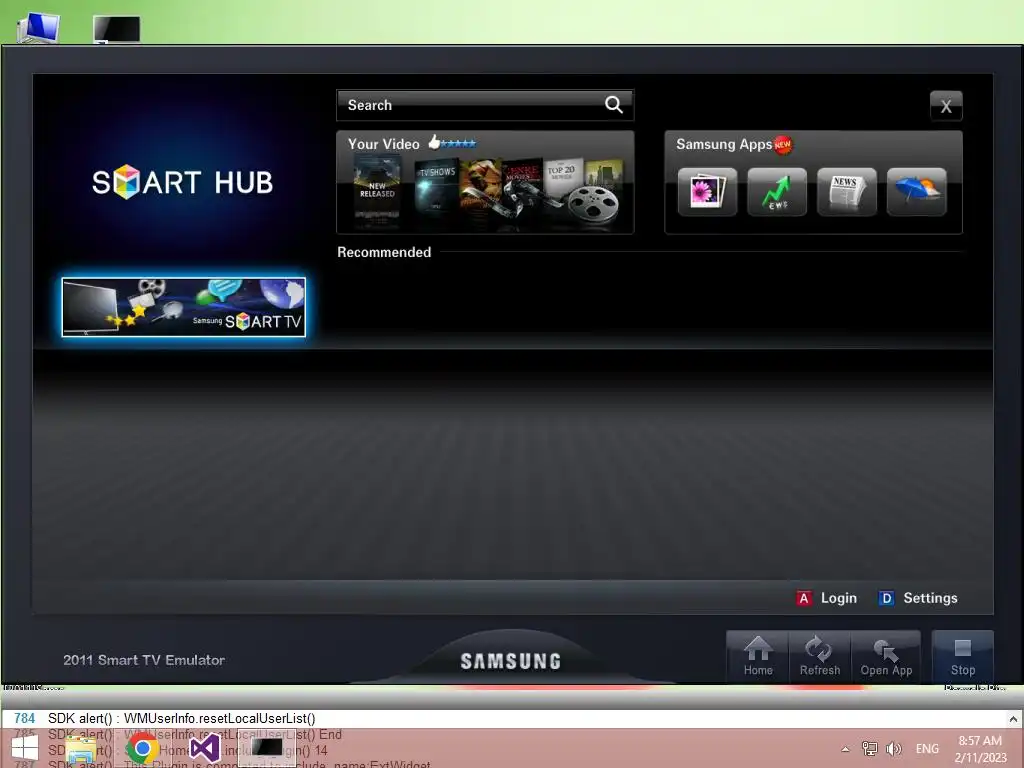1024x768 pixels.
Task: Open the volume speaker tray icon
Action: click(893, 748)
